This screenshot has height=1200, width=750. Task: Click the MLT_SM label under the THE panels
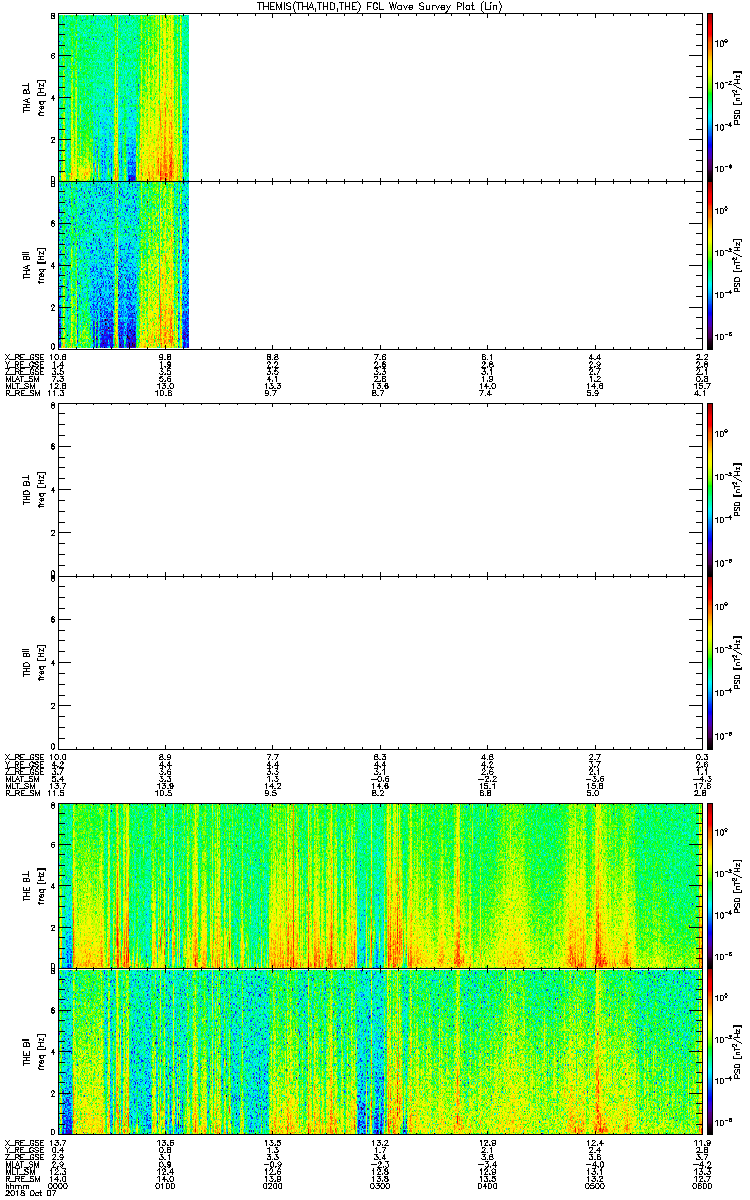[21, 1172]
